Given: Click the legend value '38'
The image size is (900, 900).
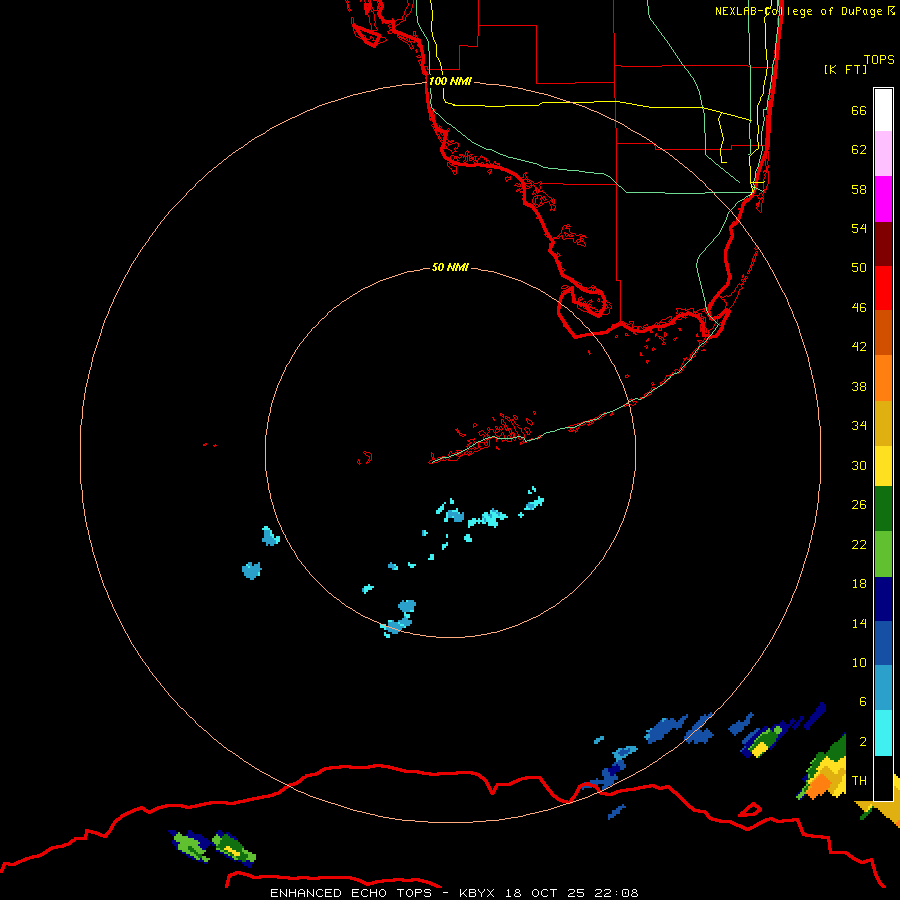Looking at the screenshot, I should [859, 386].
